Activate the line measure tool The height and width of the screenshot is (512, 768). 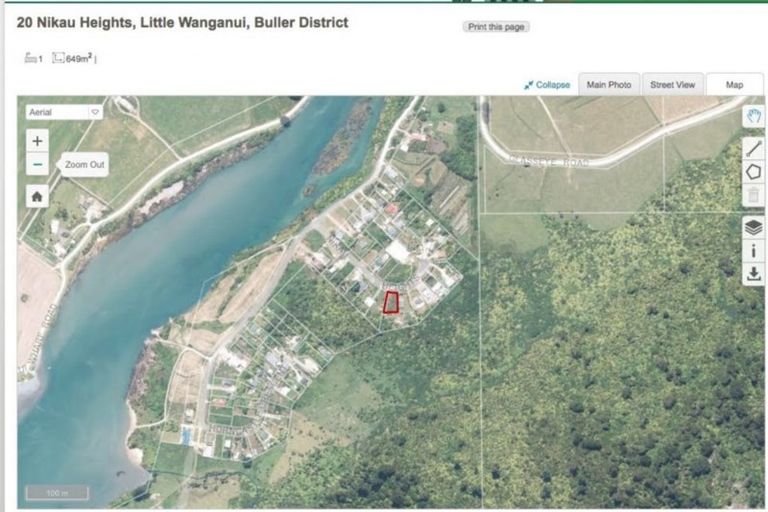(x=753, y=146)
